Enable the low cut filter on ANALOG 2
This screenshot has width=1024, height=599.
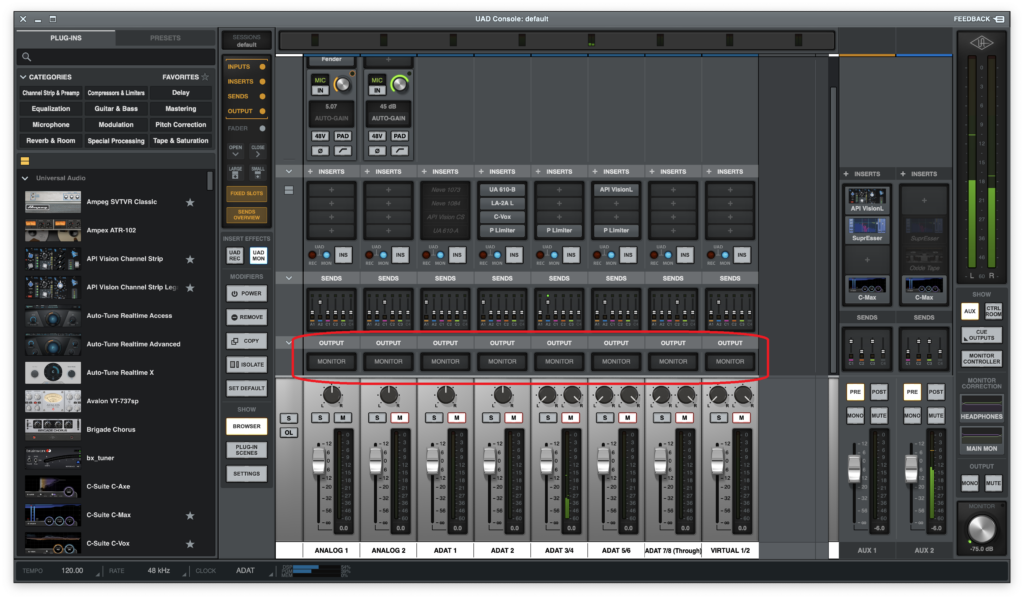pyautogui.click(x=400, y=151)
